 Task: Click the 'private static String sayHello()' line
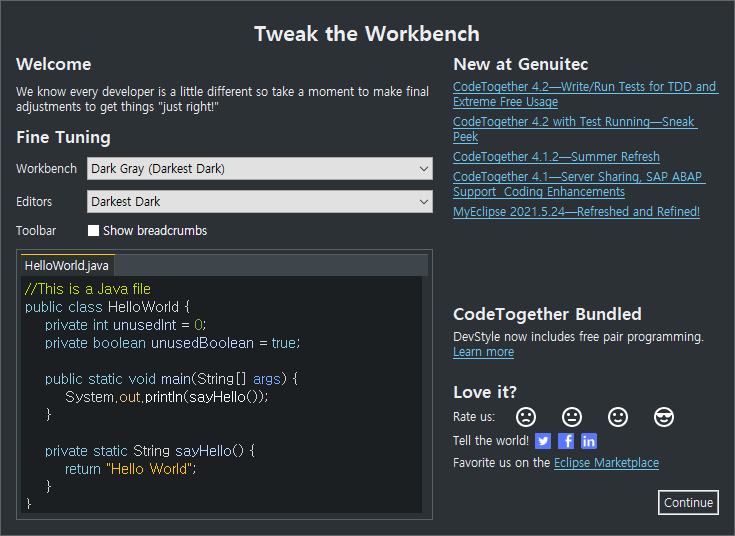[x=150, y=451]
